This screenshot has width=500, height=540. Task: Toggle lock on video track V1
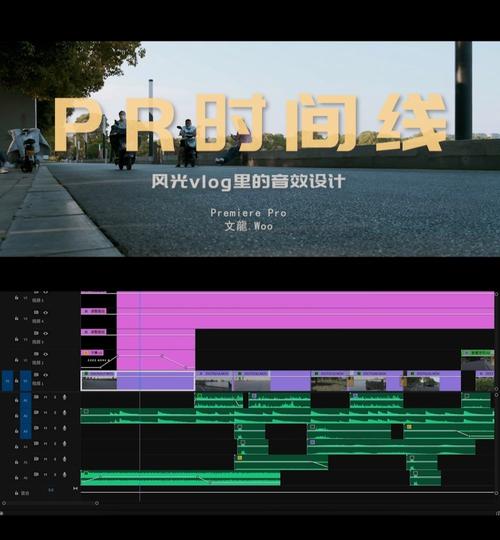16,381
